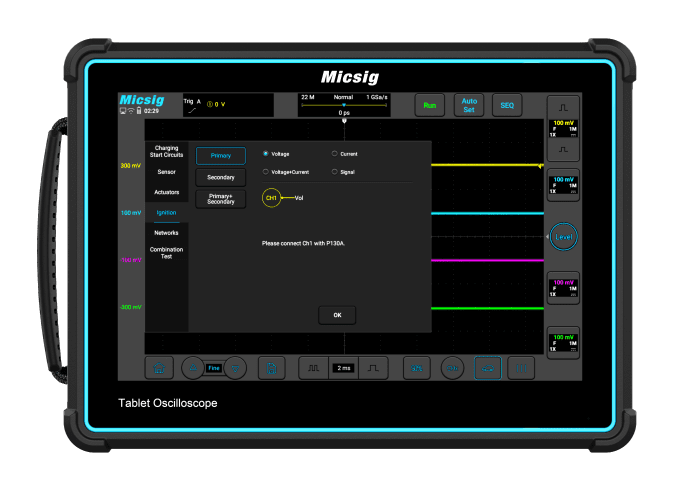Screen dimensions: 700x491
Task: Click the yellow CH1 circle indicator
Action: [271, 198]
